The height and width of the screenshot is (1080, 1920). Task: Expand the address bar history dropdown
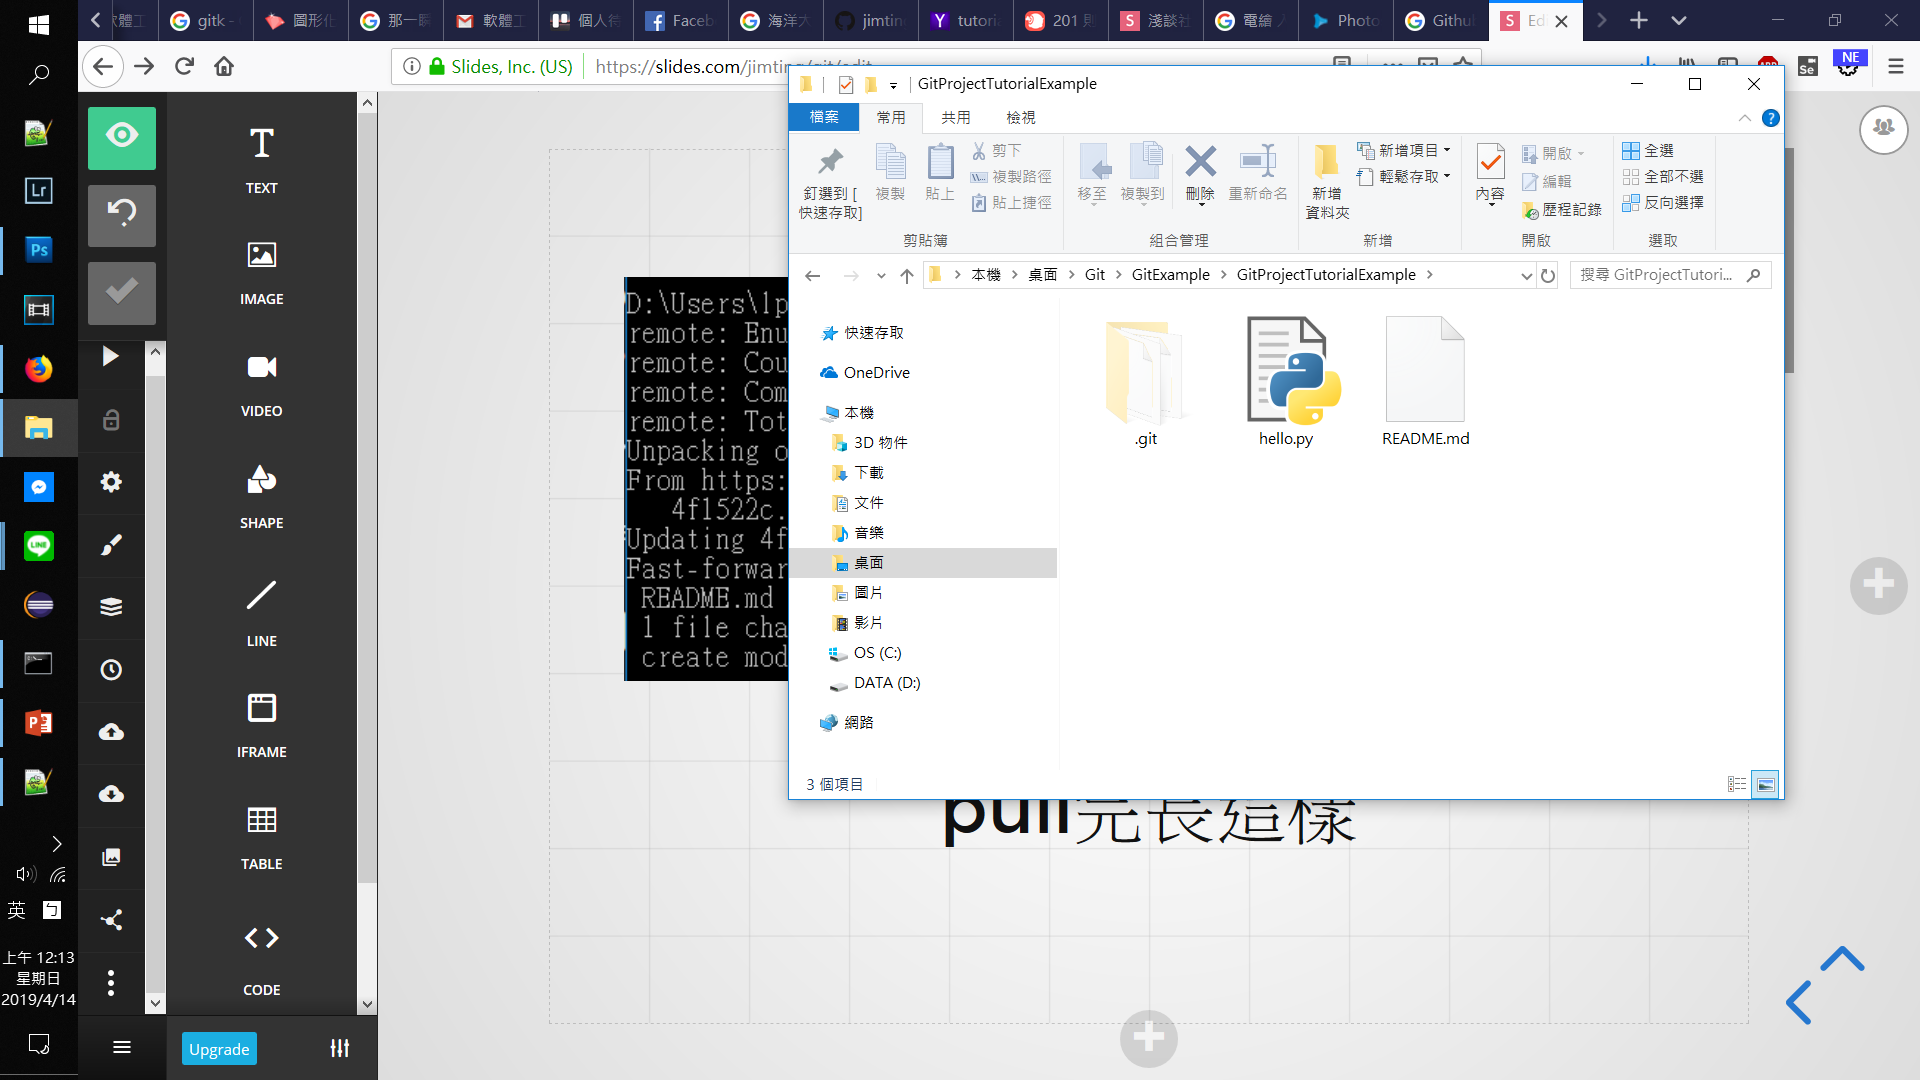coord(1526,276)
